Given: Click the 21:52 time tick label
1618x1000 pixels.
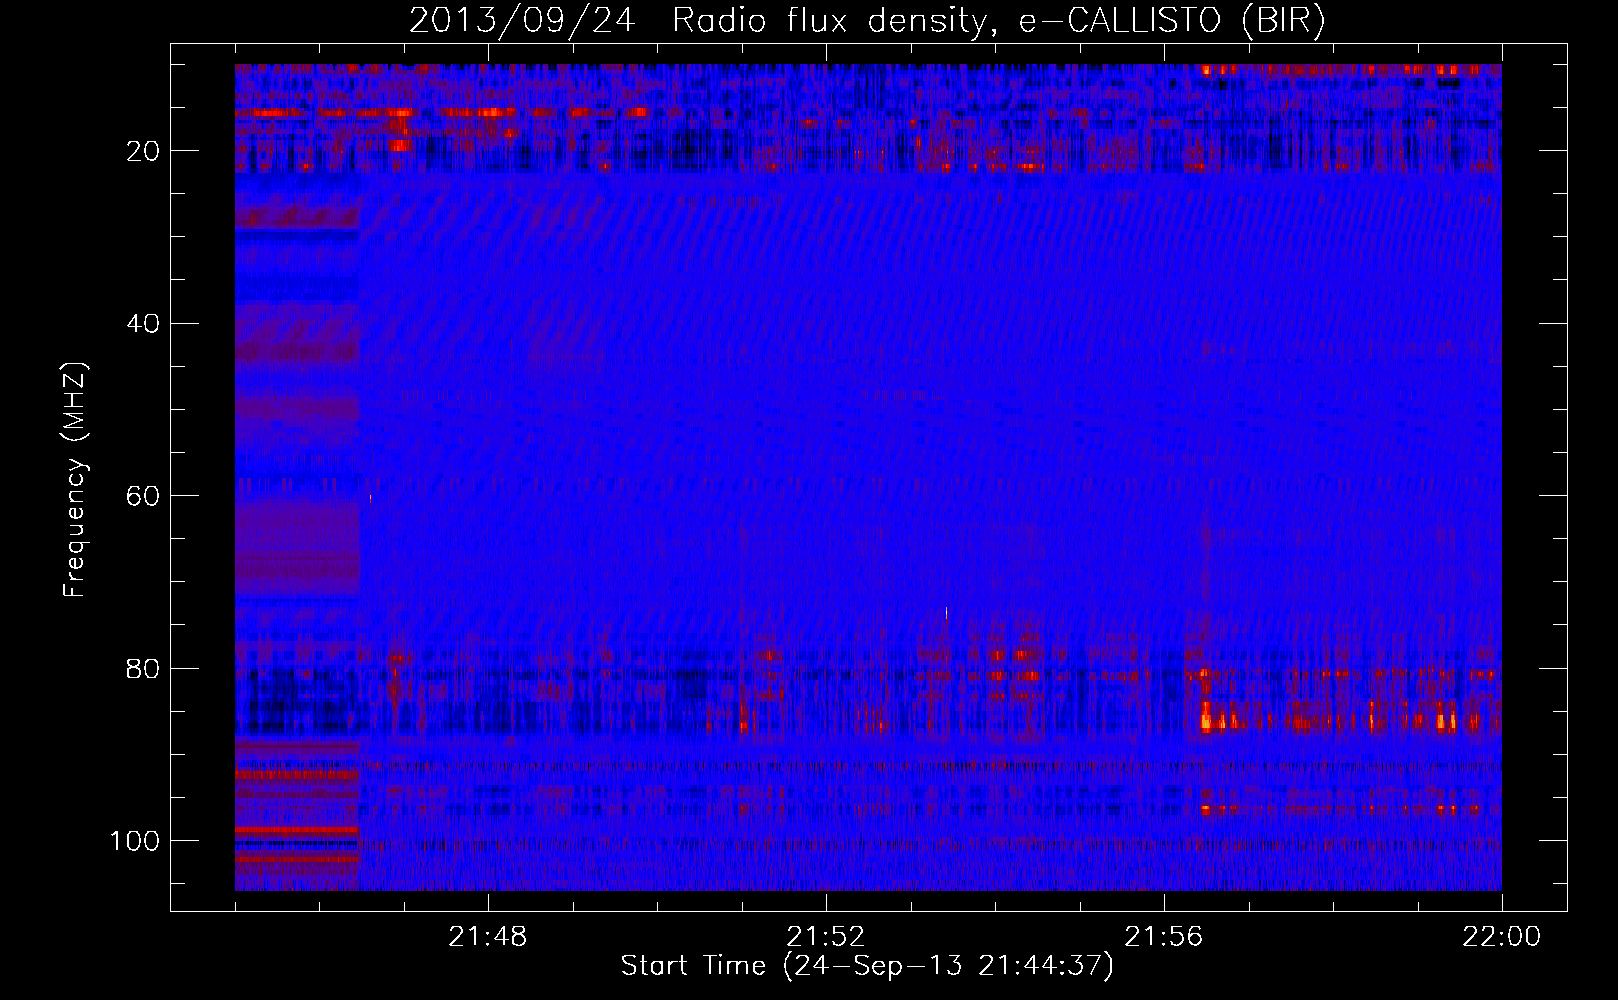Looking at the screenshot, I should pyautogui.click(x=826, y=937).
